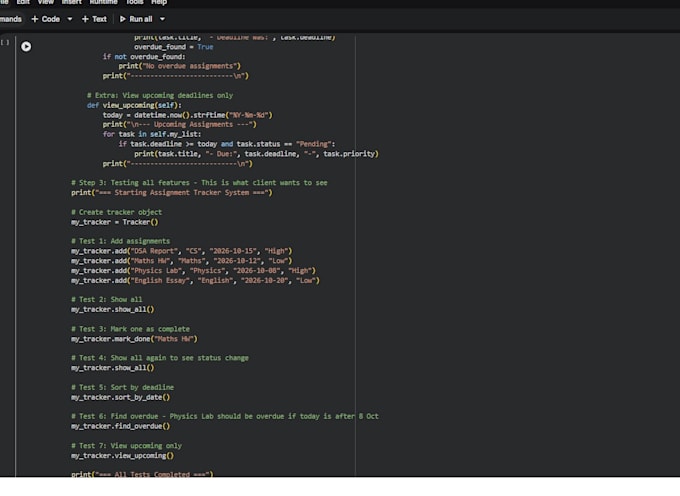Click the comment '# Test 2: Show all'
Screen dimensions: 680x496
pos(106,300)
